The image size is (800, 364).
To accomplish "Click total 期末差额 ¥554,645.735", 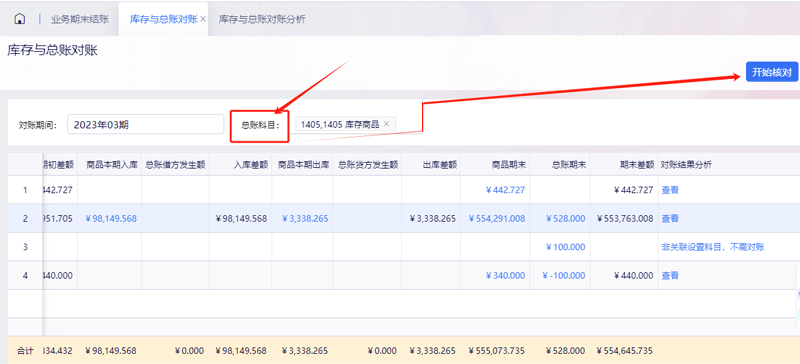I will pos(625,351).
